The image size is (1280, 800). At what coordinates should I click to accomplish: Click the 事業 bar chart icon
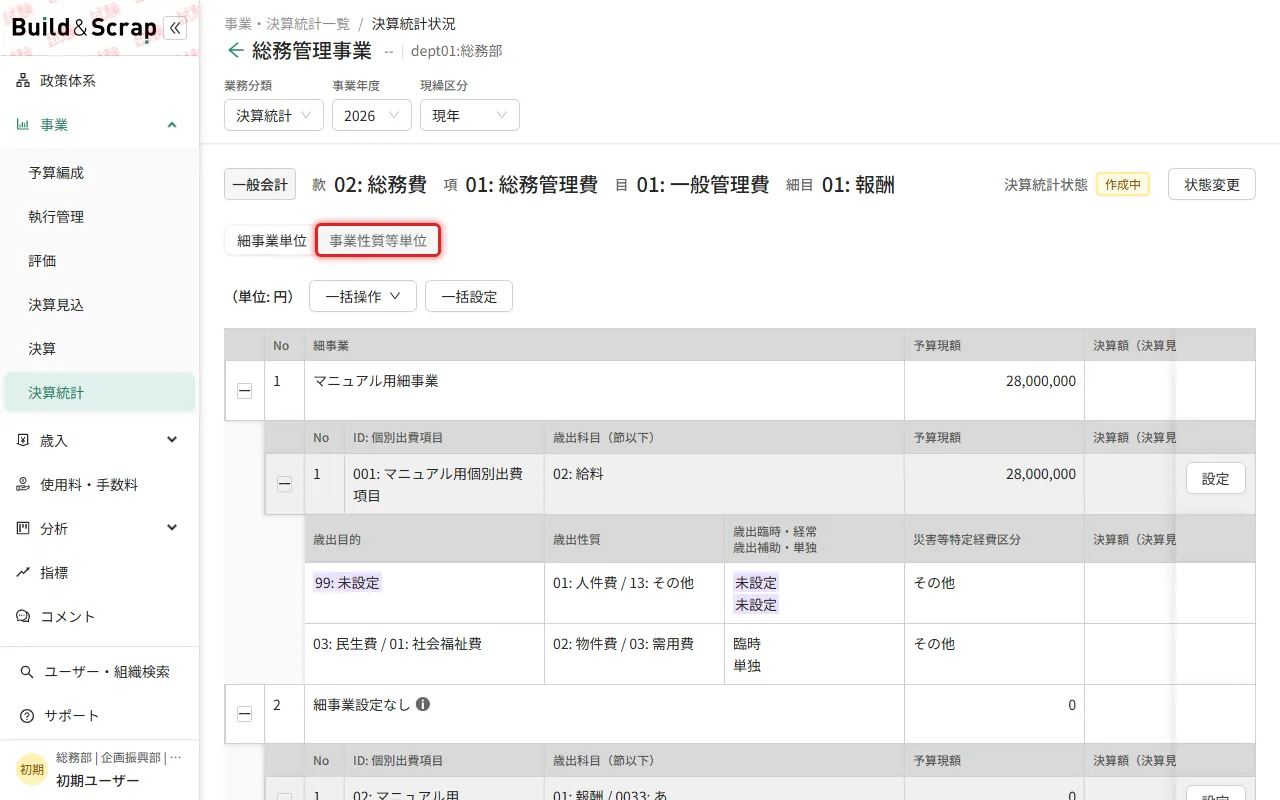pyautogui.click(x=23, y=125)
